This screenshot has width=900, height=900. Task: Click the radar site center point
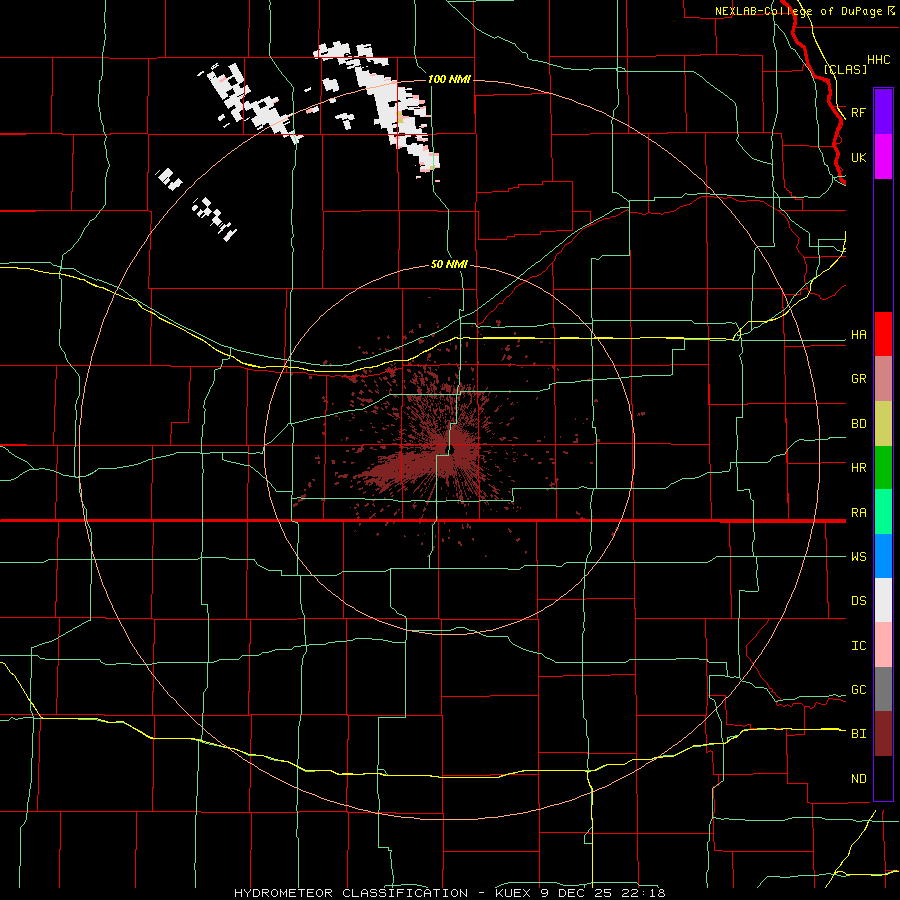pos(449,449)
